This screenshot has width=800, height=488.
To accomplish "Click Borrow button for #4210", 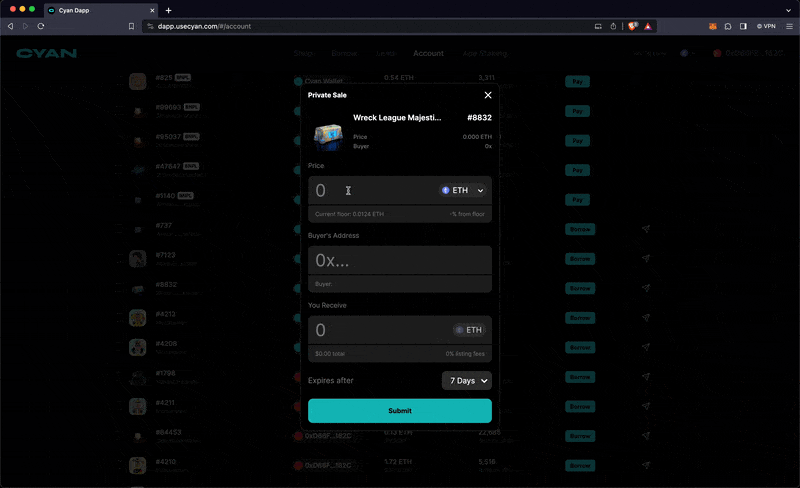I will (x=580, y=466).
